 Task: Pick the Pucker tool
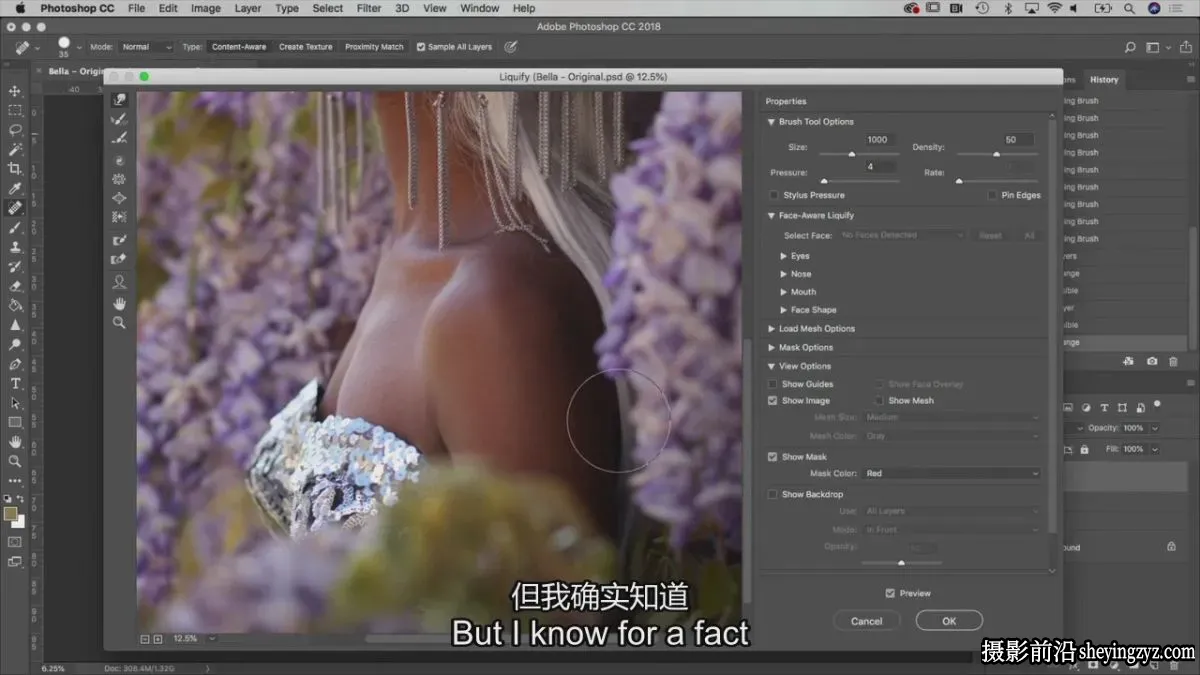point(119,179)
